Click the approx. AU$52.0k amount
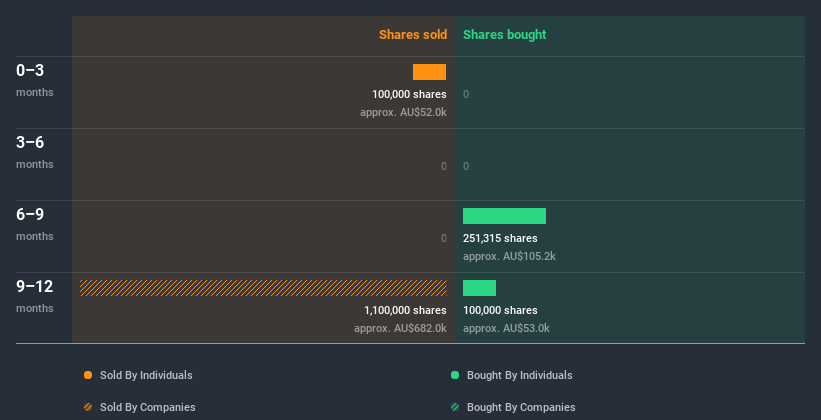Screen dimensions: 821x420 point(403,112)
